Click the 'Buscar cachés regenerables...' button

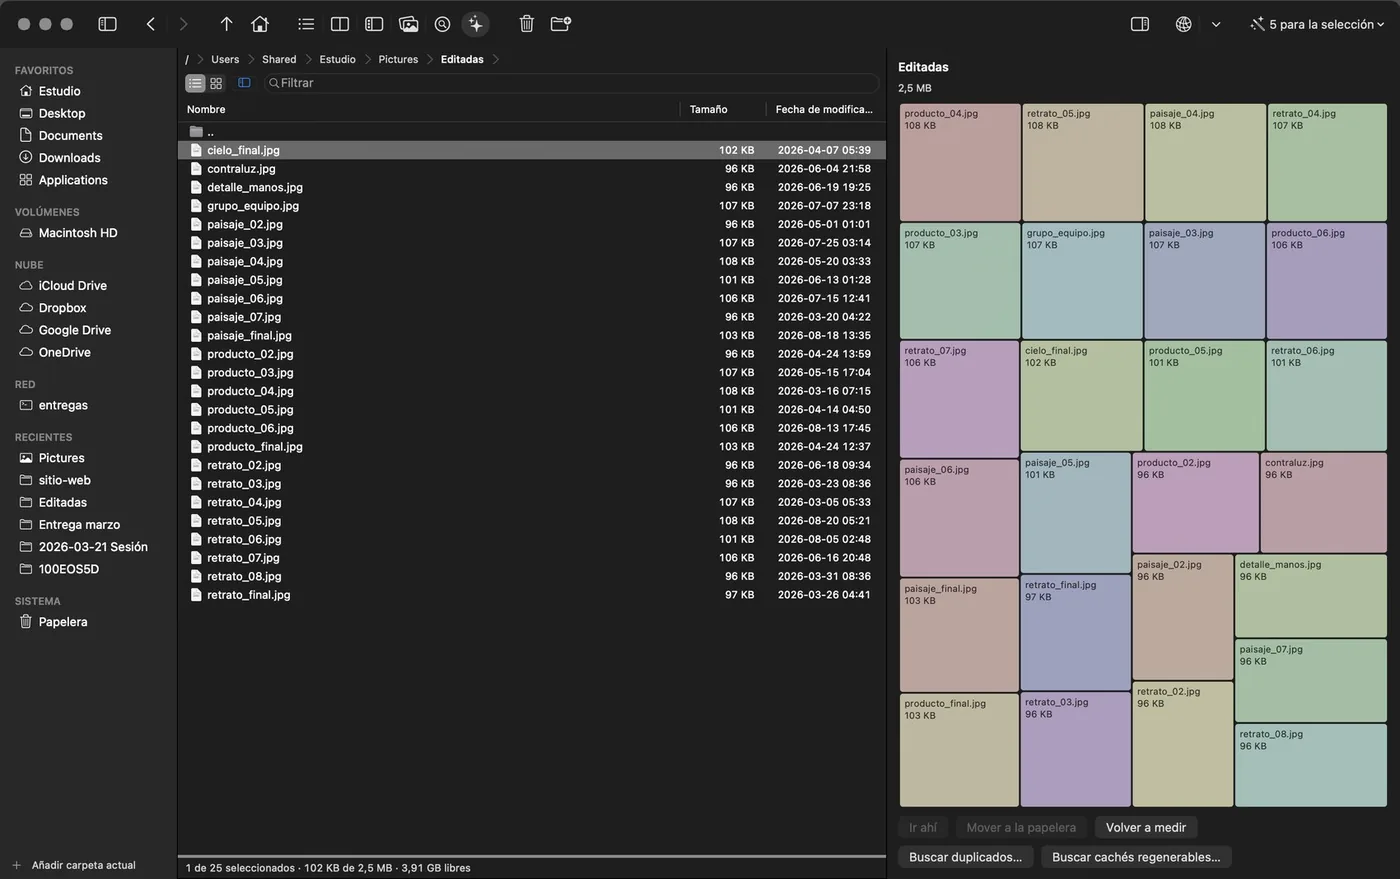[x=1136, y=857]
